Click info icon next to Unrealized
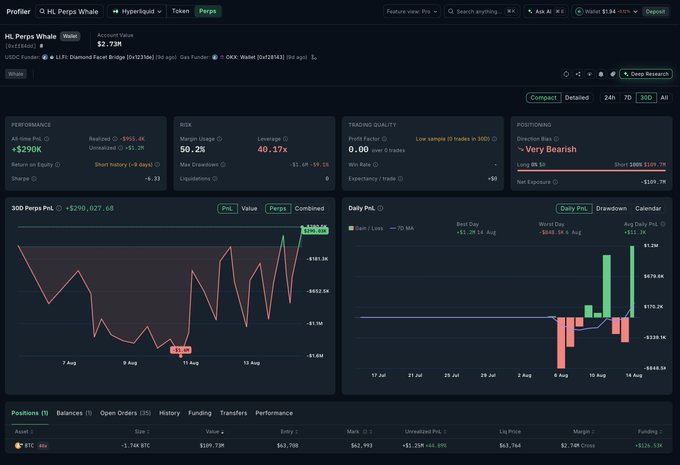Image resolution: width=680 pixels, height=465 pixels. [x=121, y=148]
